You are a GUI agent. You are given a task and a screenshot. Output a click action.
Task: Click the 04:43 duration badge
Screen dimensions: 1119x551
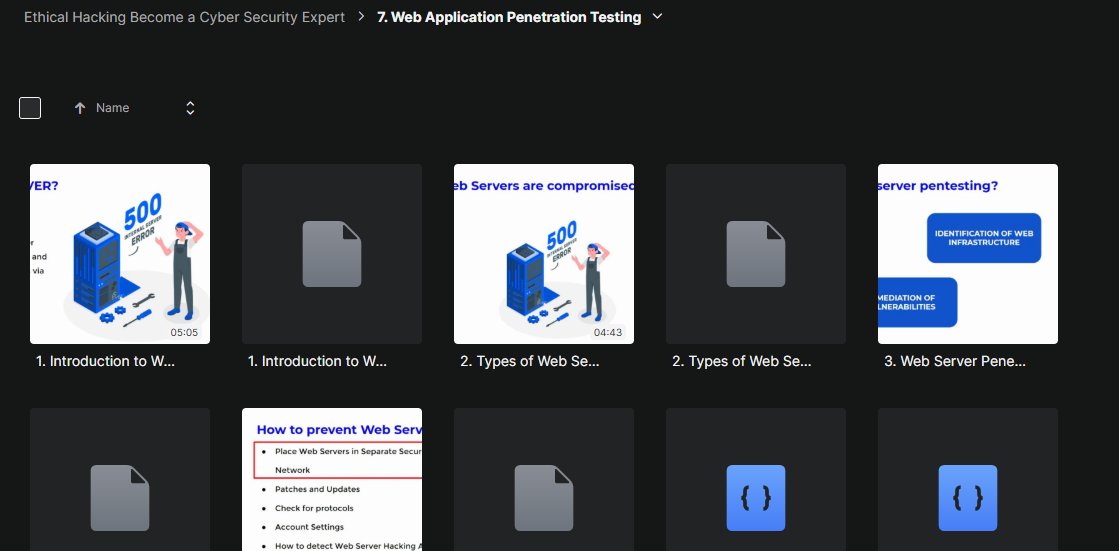coord(608,332)
